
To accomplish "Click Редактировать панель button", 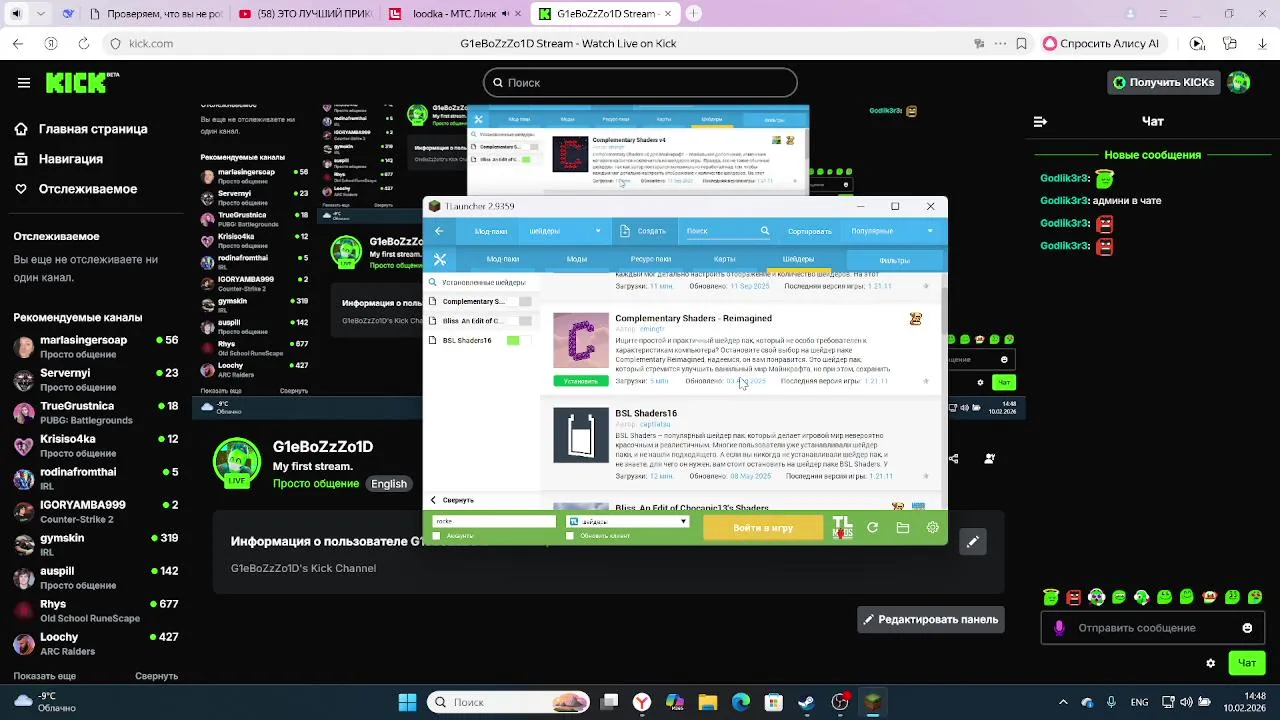I will (931, 619).
